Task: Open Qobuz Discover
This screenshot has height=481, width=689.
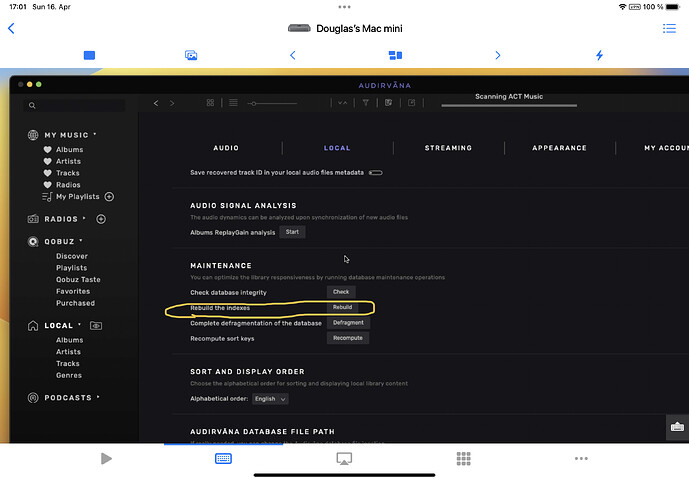Action: point(72,256)
